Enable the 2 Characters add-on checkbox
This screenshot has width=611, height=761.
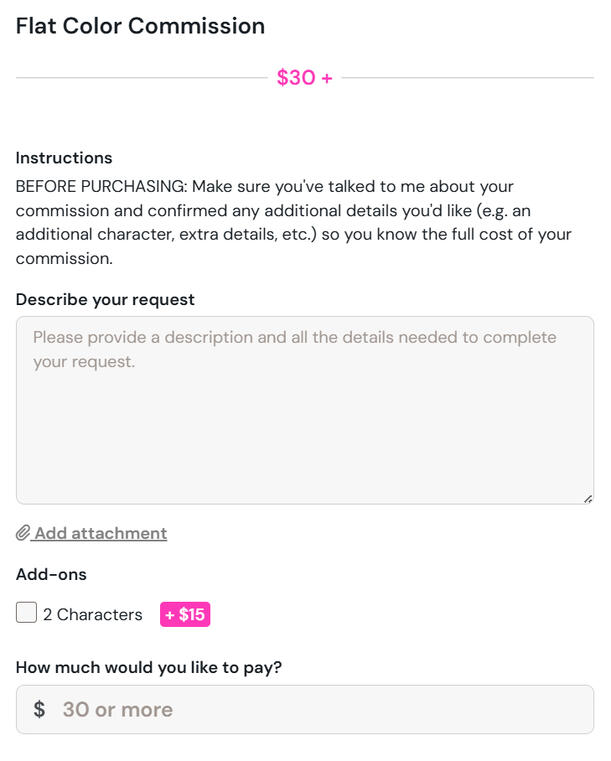tap(27, 613)
